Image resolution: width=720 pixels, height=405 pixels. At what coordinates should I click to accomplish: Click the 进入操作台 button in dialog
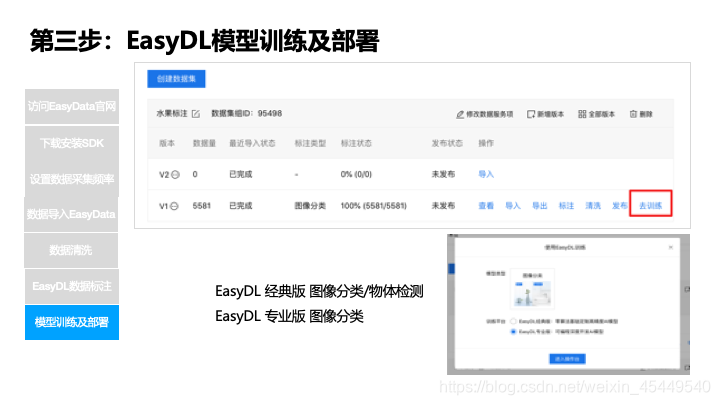[567, 359]
